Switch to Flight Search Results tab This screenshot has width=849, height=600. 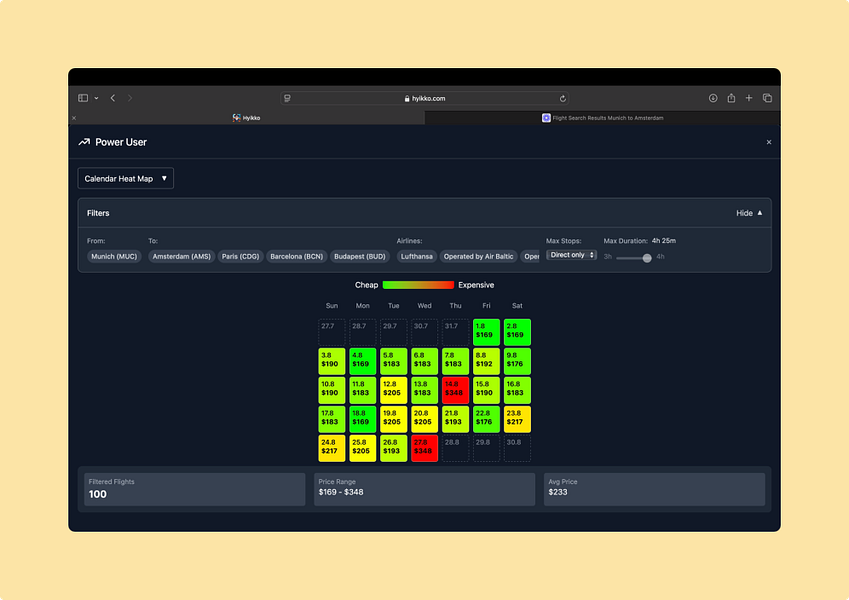(x=603, y=118)
